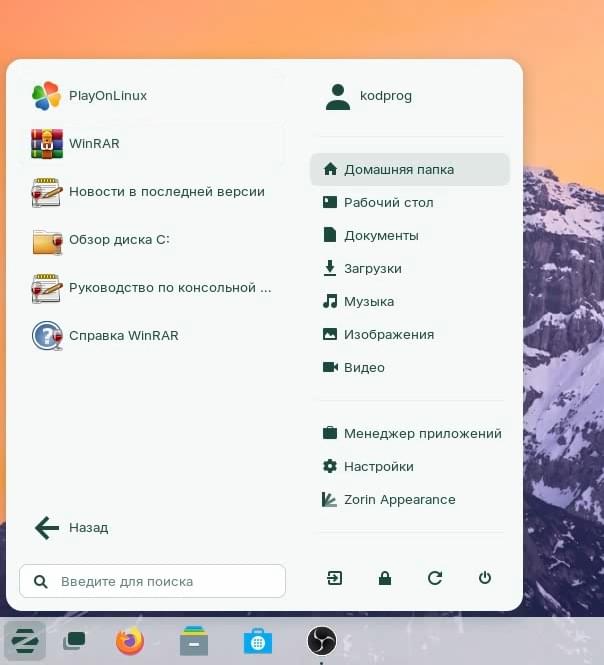The height and width of the screenshot is (665, 604).
Task: Open Справка WinRAR help entry
Action: tap(153, 336)
